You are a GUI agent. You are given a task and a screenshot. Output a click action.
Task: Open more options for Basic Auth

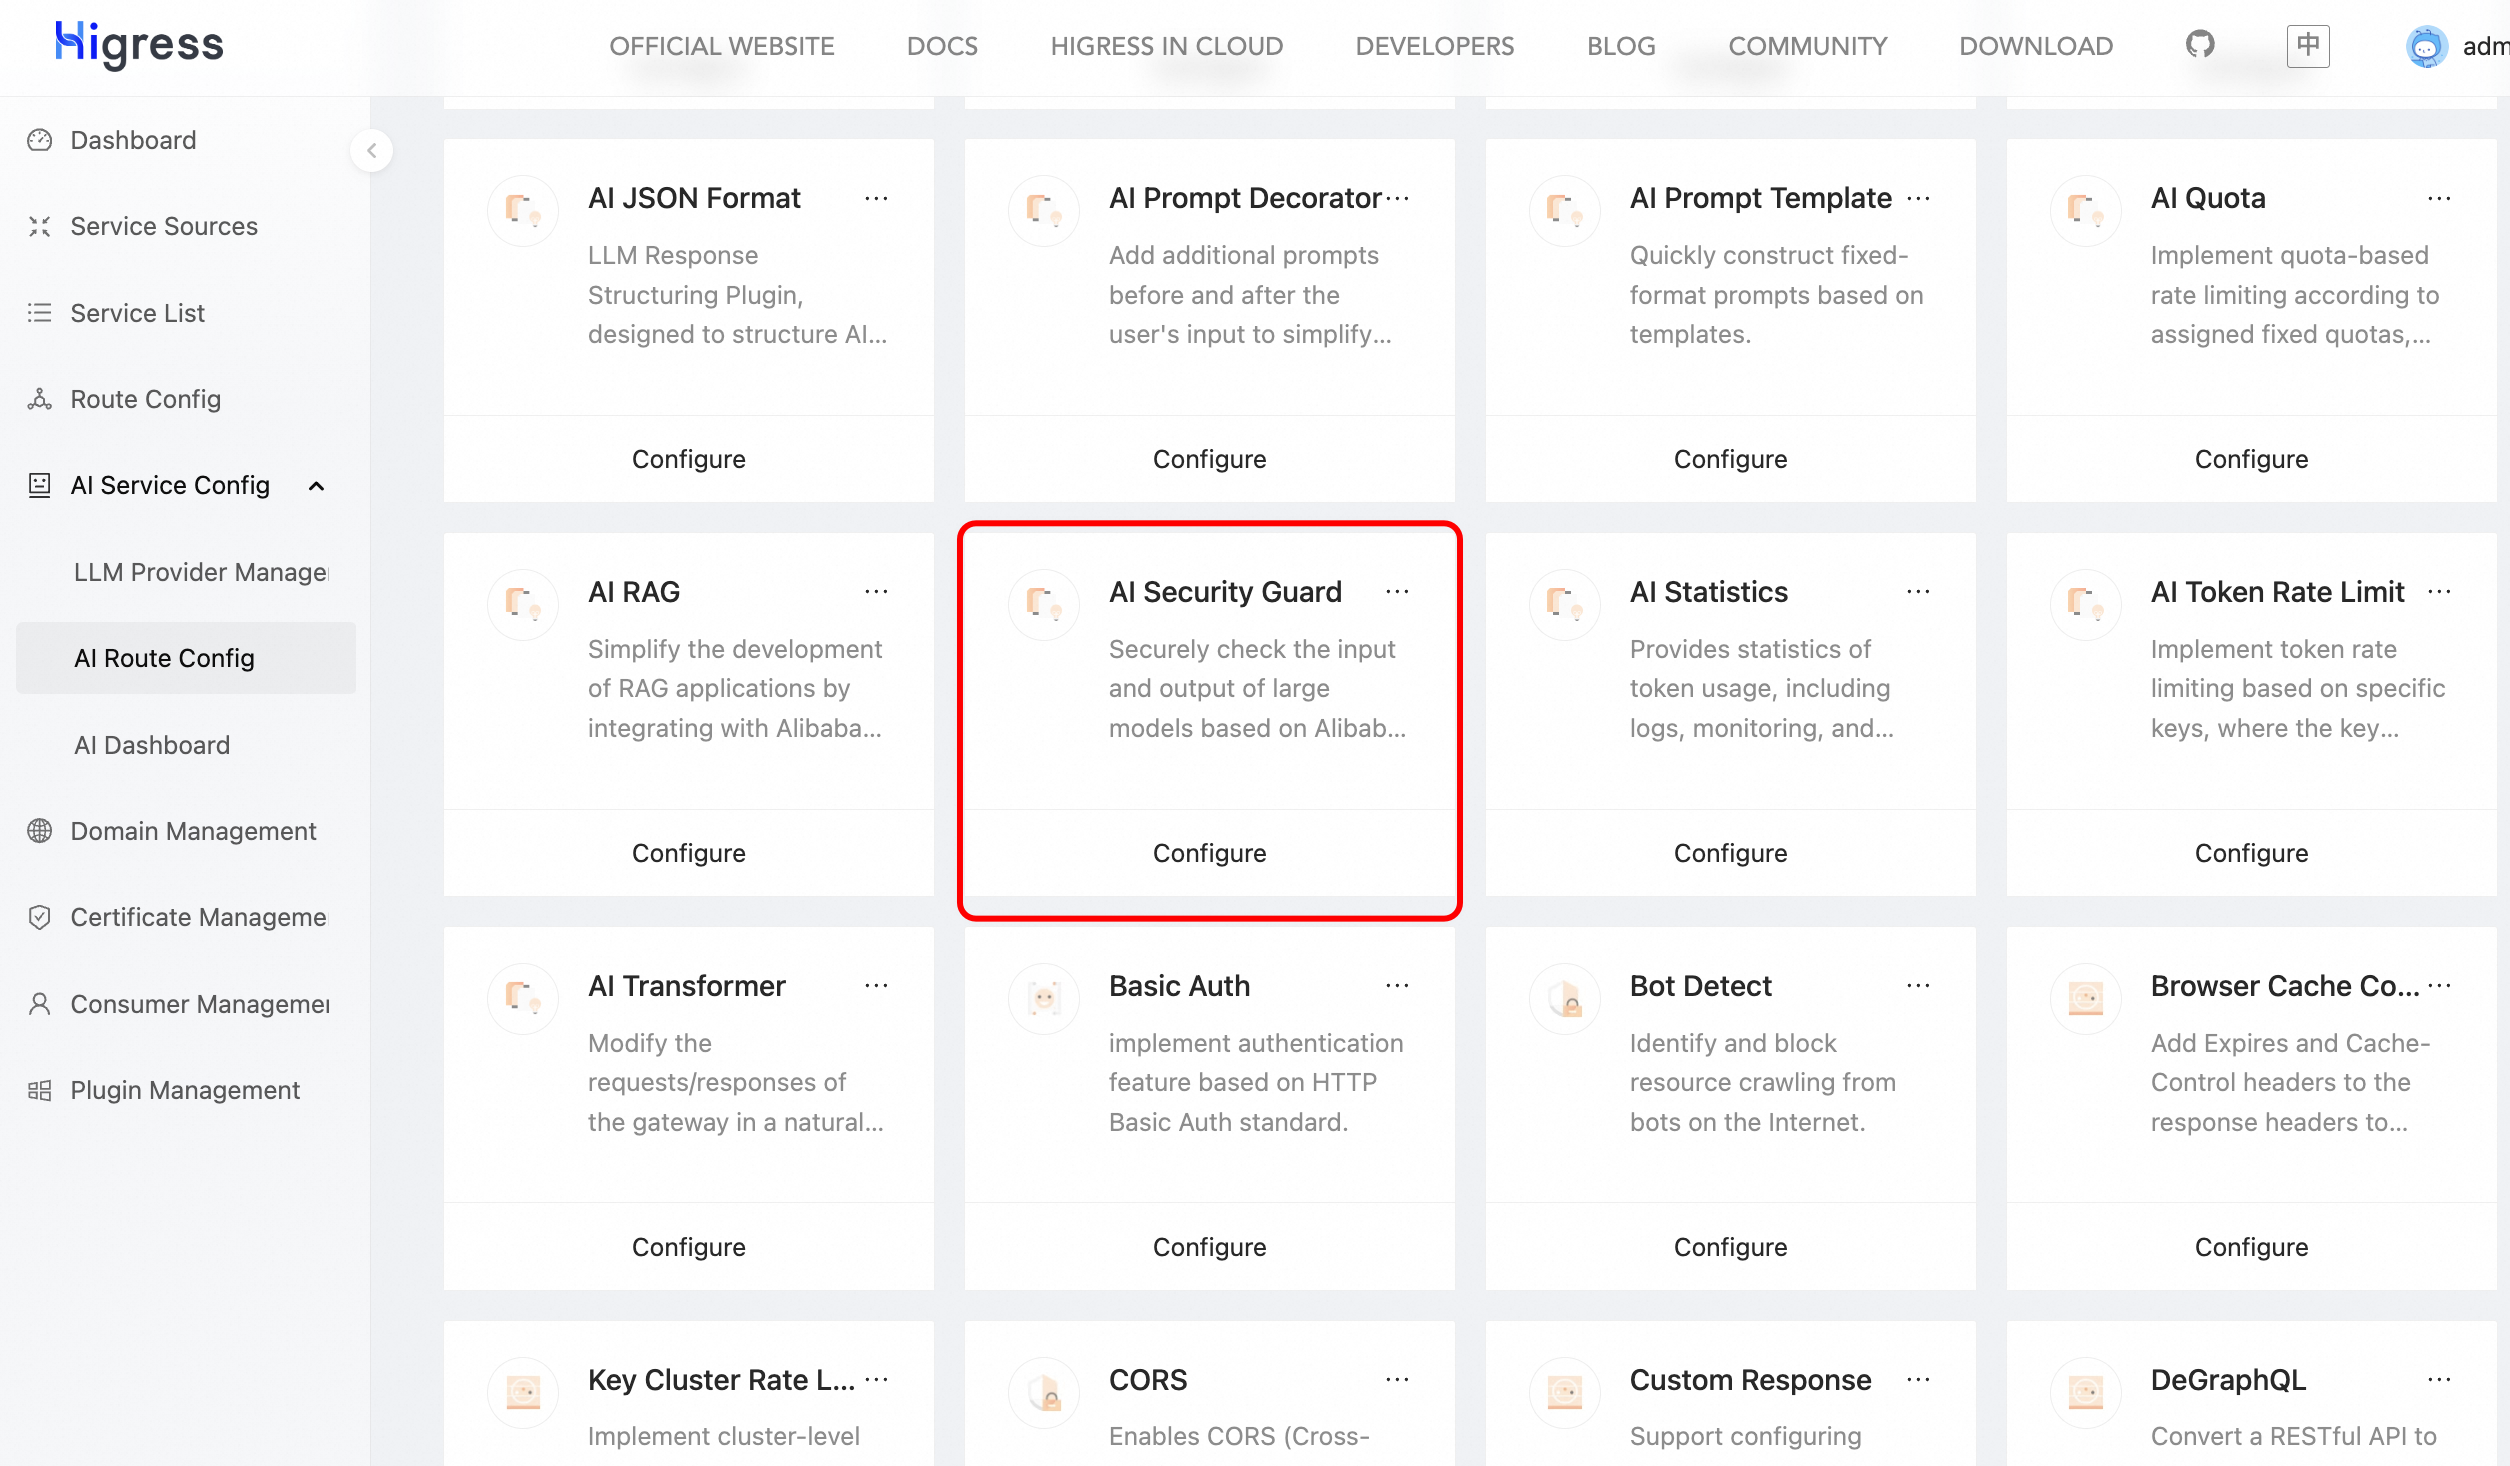1397,986
